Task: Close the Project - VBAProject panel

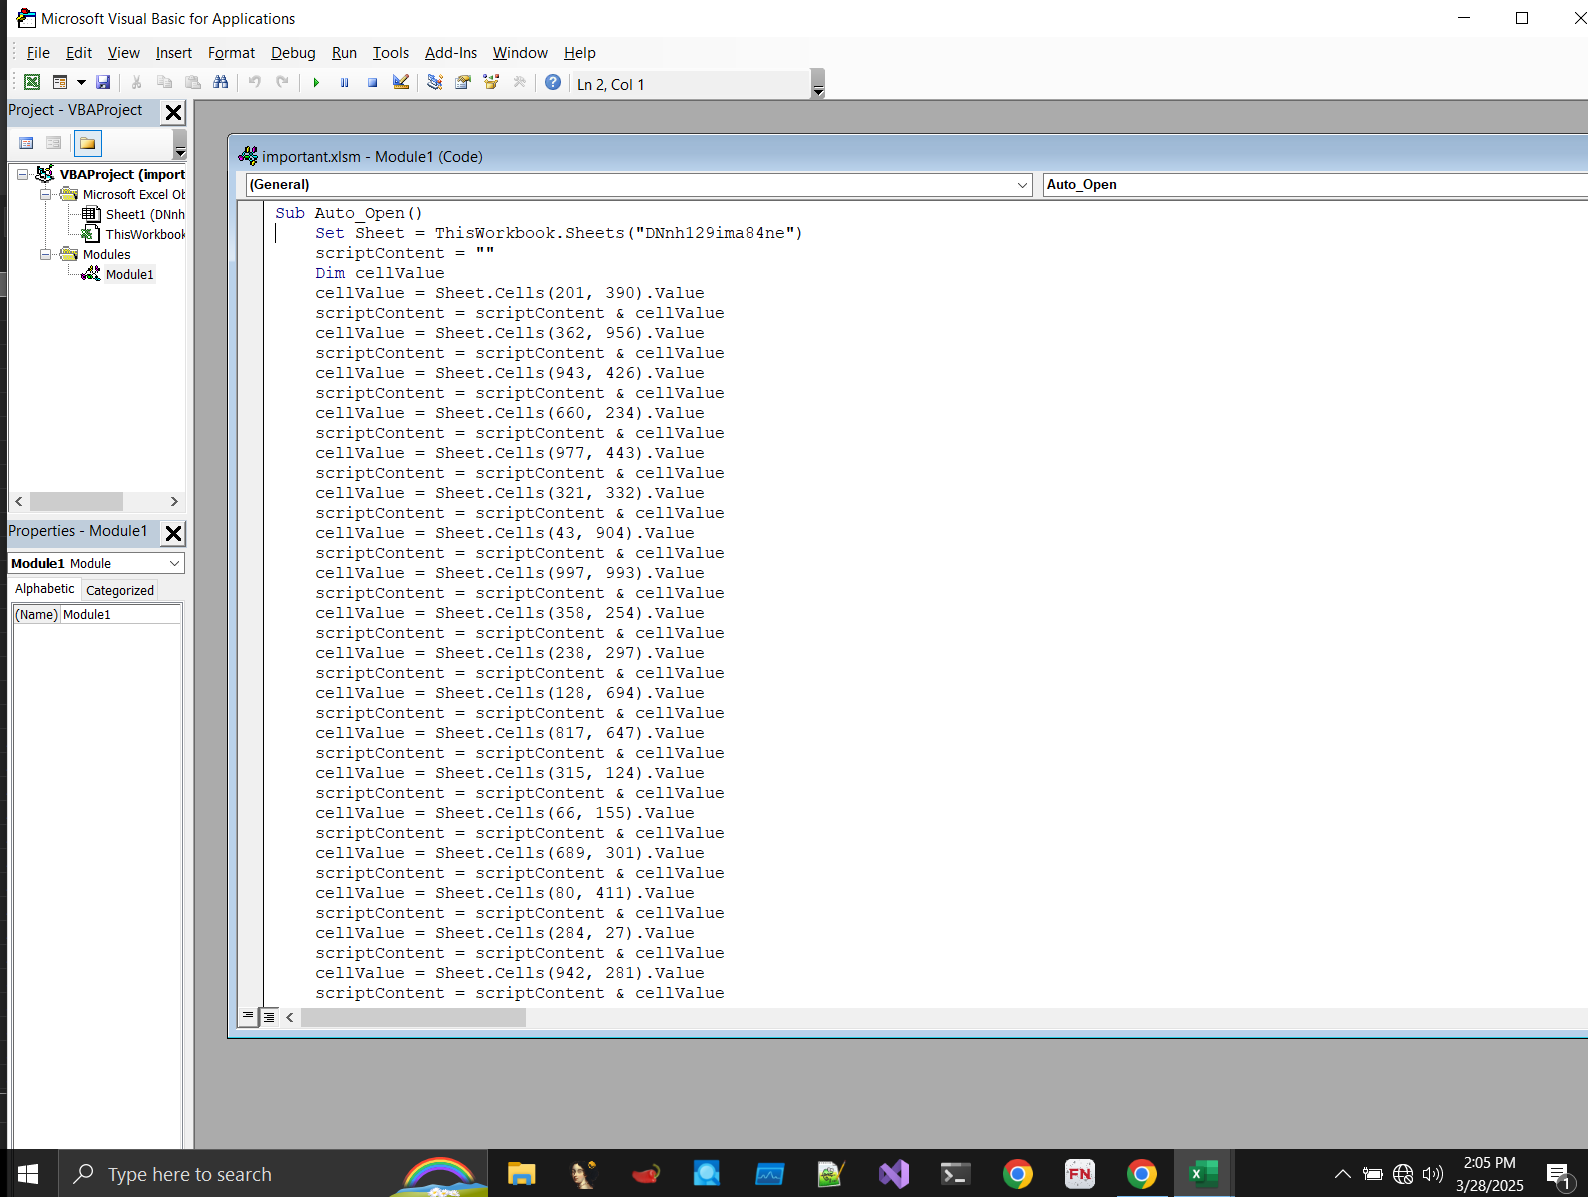Action: tap(173, 112)
